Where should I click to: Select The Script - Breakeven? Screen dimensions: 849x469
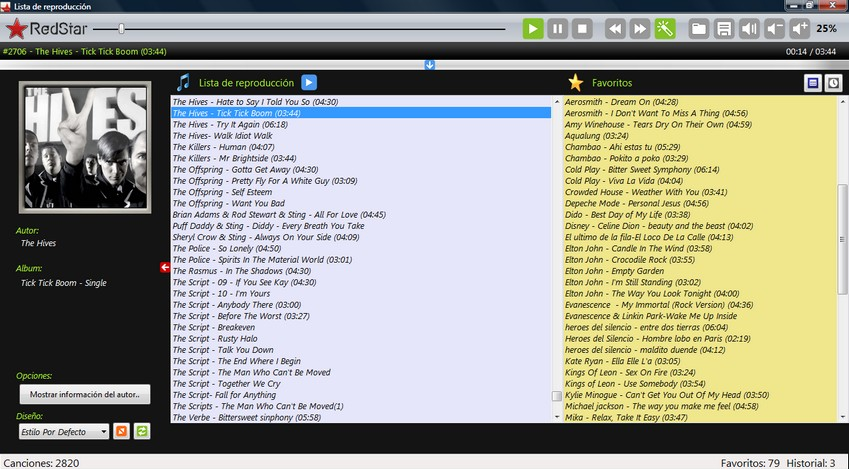361,327
